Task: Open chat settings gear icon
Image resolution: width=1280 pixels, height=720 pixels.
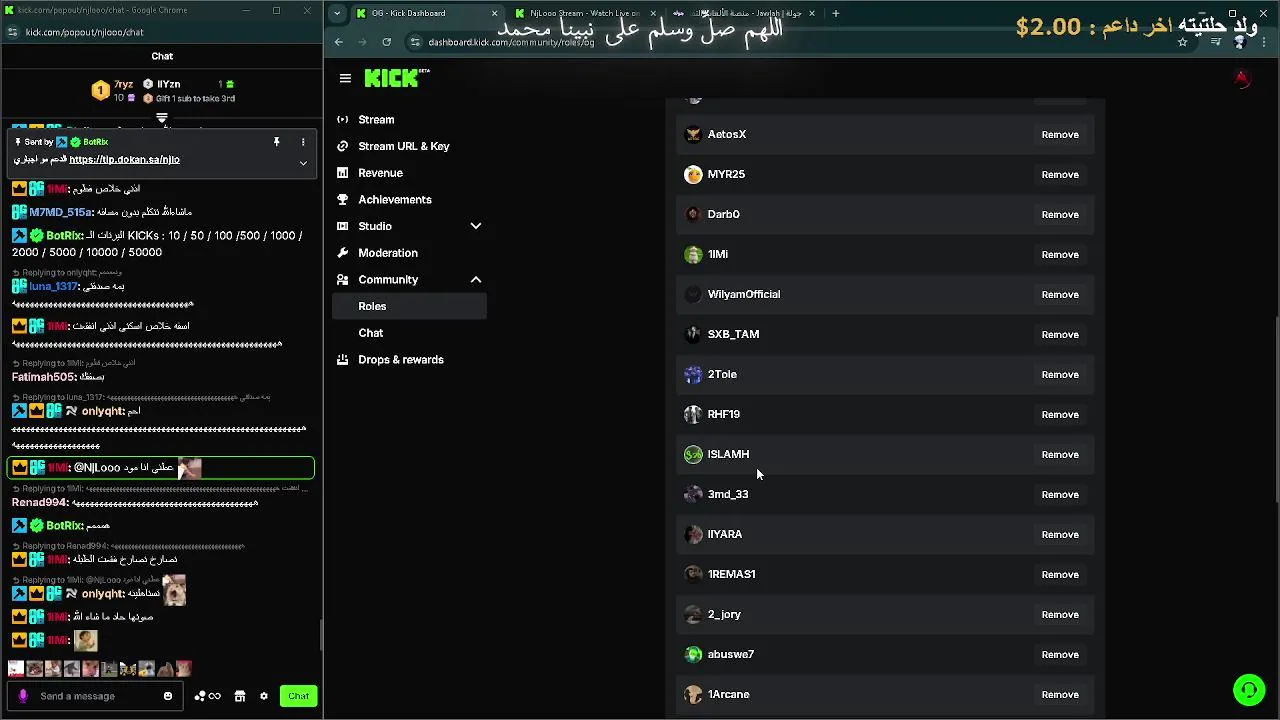Action: pos(264,696)
